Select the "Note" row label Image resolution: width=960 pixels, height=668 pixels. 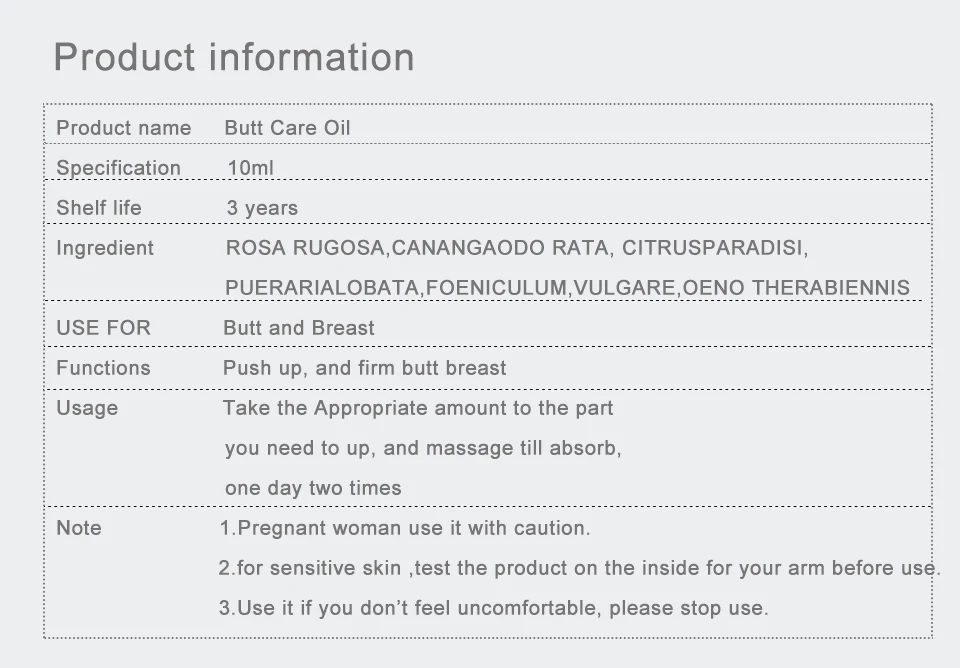tap(79, 528)
